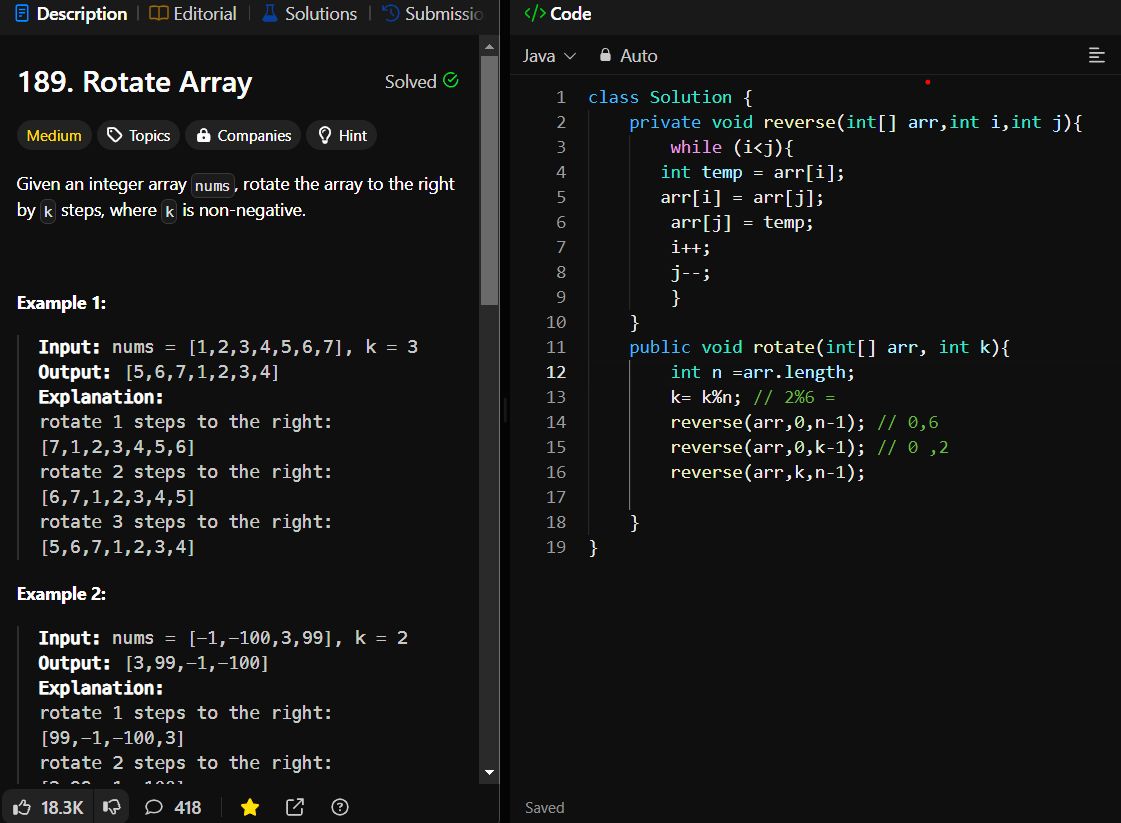Click the format code lines icon
The image size is (1121, 823).
pos(1096,55)
